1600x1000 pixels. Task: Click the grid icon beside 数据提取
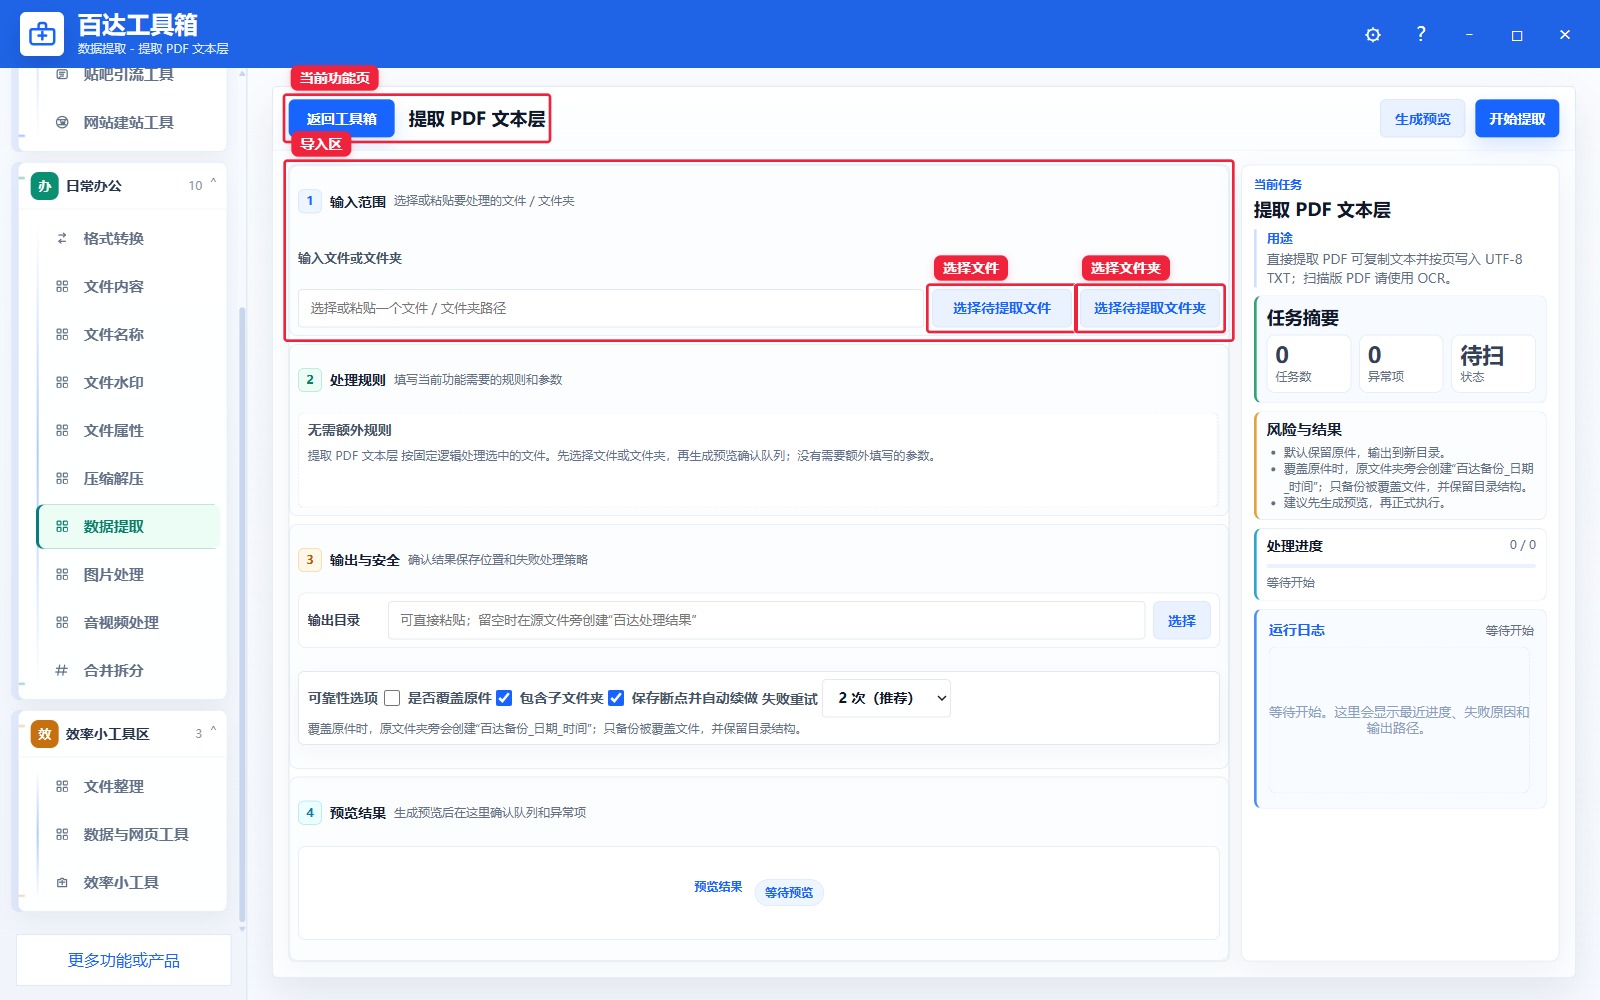62,526
